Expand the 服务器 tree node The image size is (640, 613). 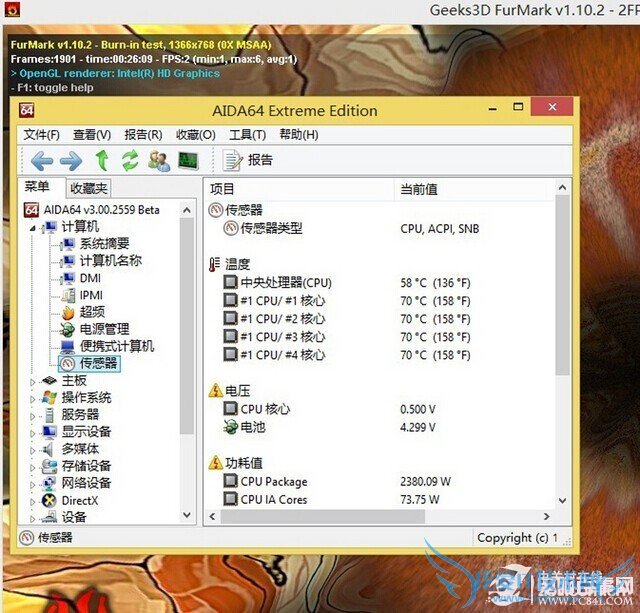(x=33, y=416)
